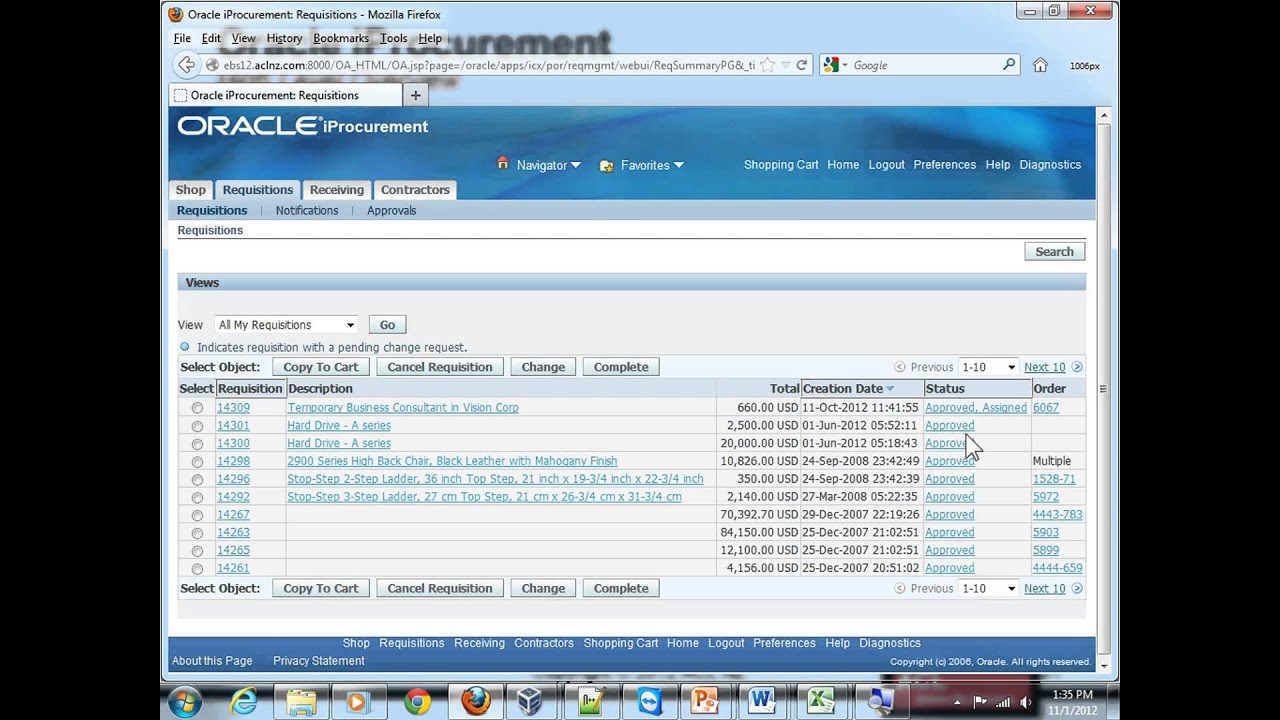Click the Search button
1280x720 pixels.
(x=1054, y=252)
